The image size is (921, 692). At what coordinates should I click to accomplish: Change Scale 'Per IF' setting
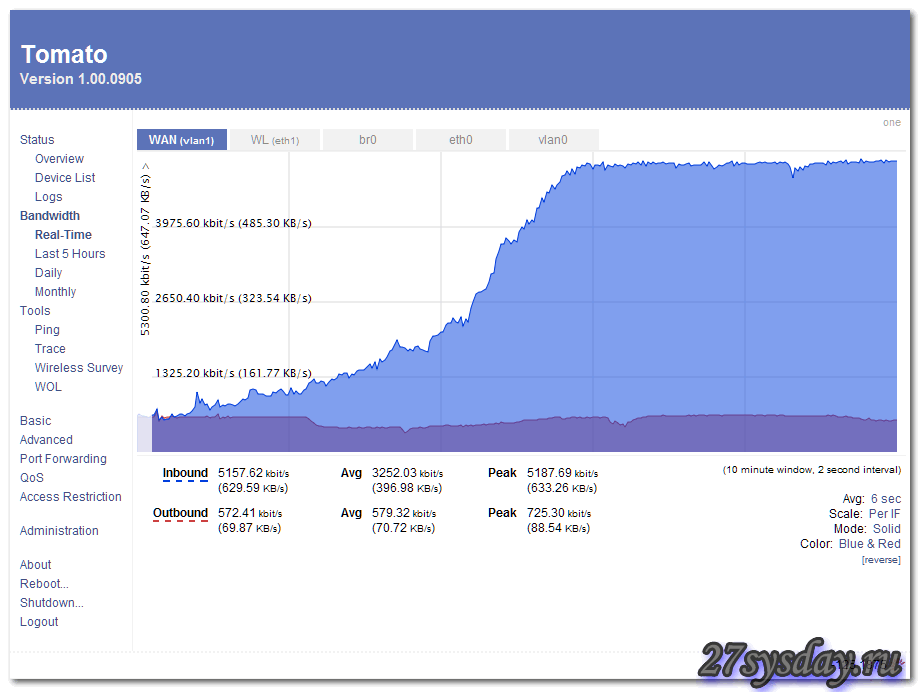tap(885, 513)
